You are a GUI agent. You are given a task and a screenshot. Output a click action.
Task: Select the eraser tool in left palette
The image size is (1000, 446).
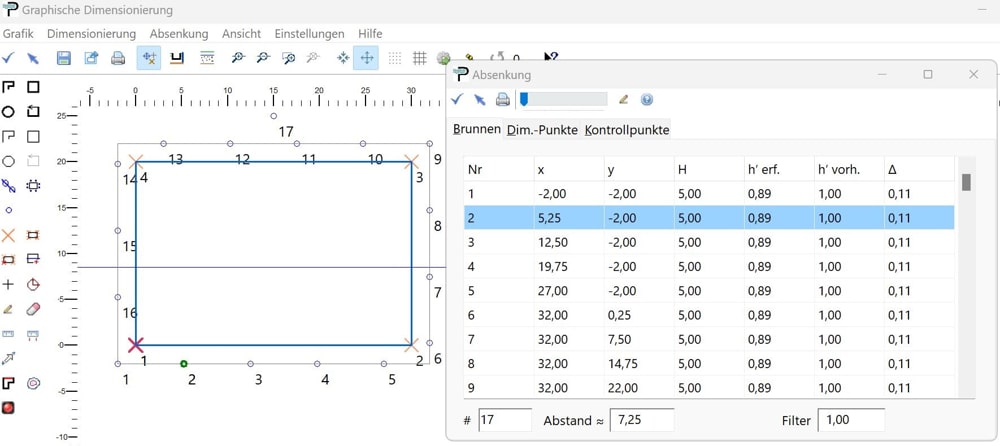click(x=33, y=309)
